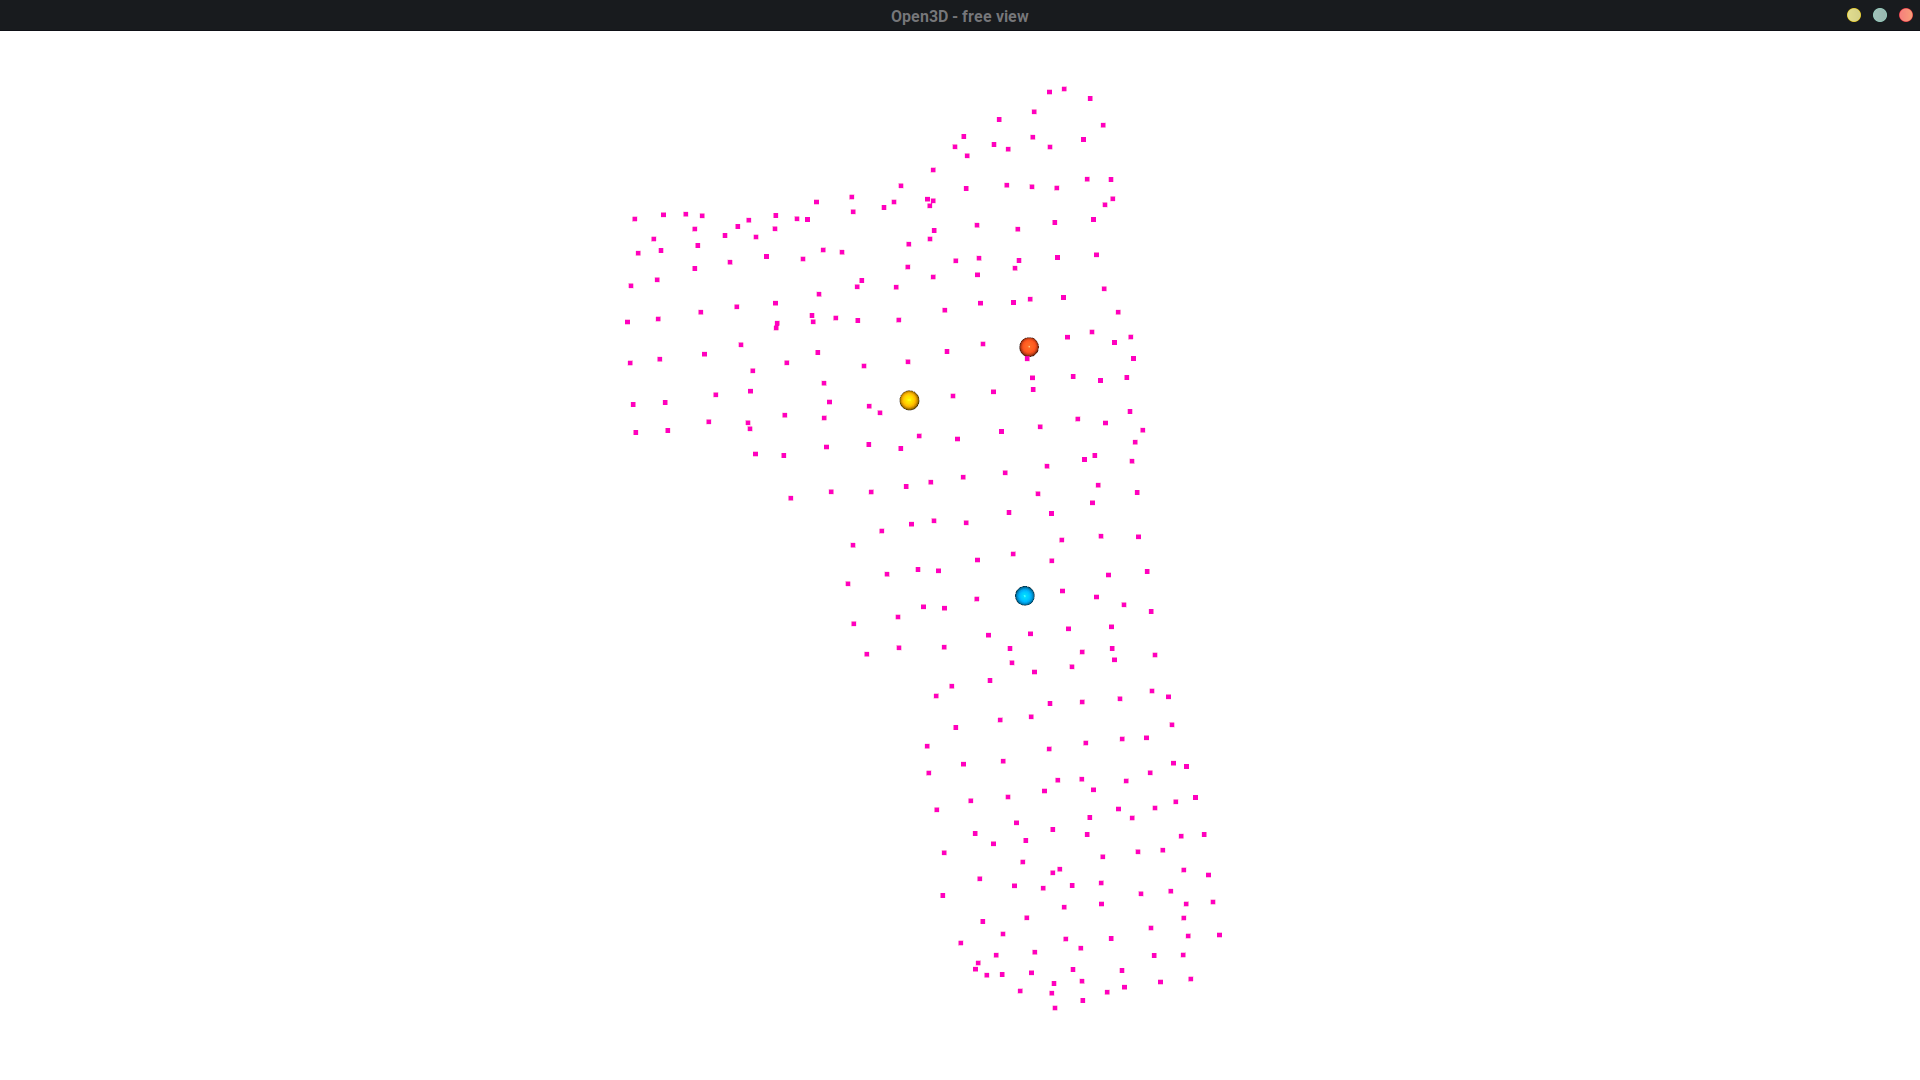Select magenta point directly beneath the orange-red sphere
The image size is (1920, 1080).
coord(1027,359)
